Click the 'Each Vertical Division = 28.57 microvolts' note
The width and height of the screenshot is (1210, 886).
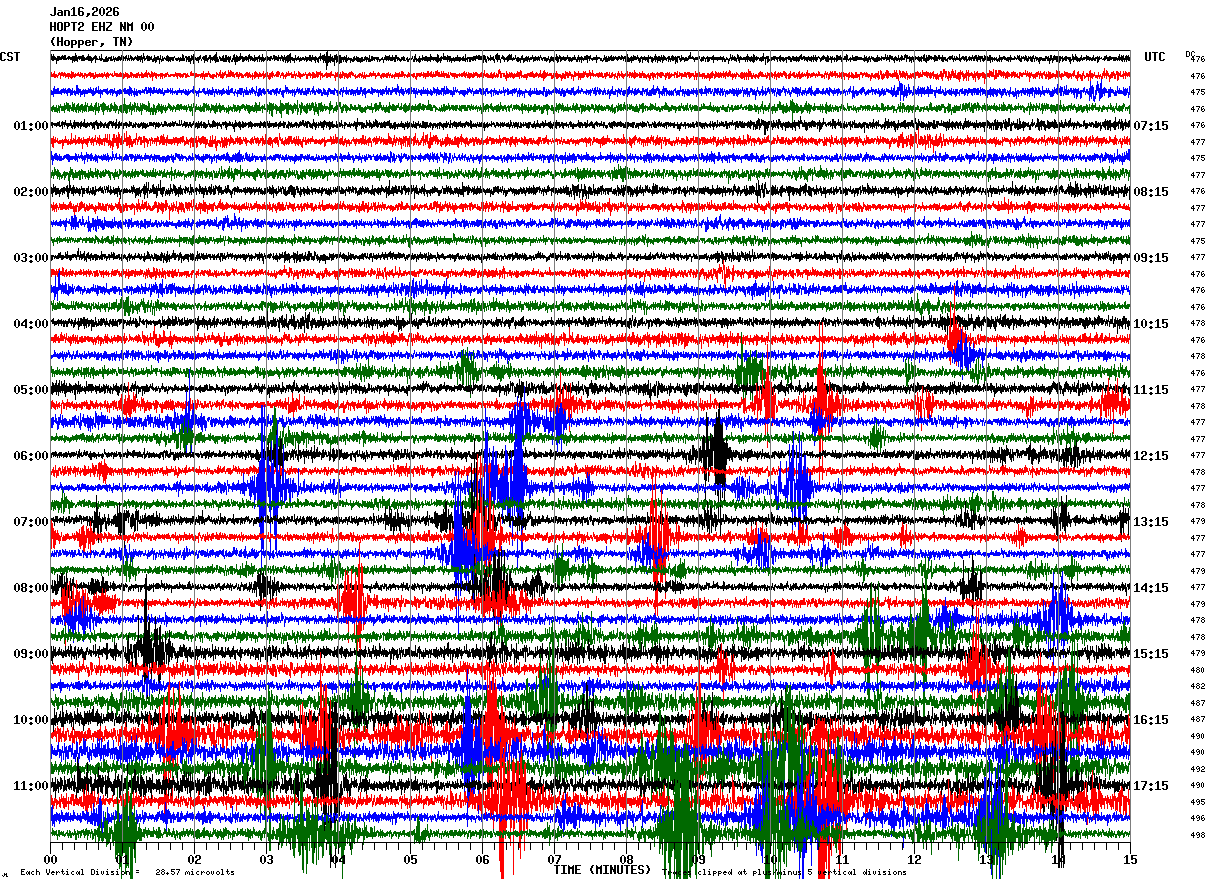click(x=127, y=873)
